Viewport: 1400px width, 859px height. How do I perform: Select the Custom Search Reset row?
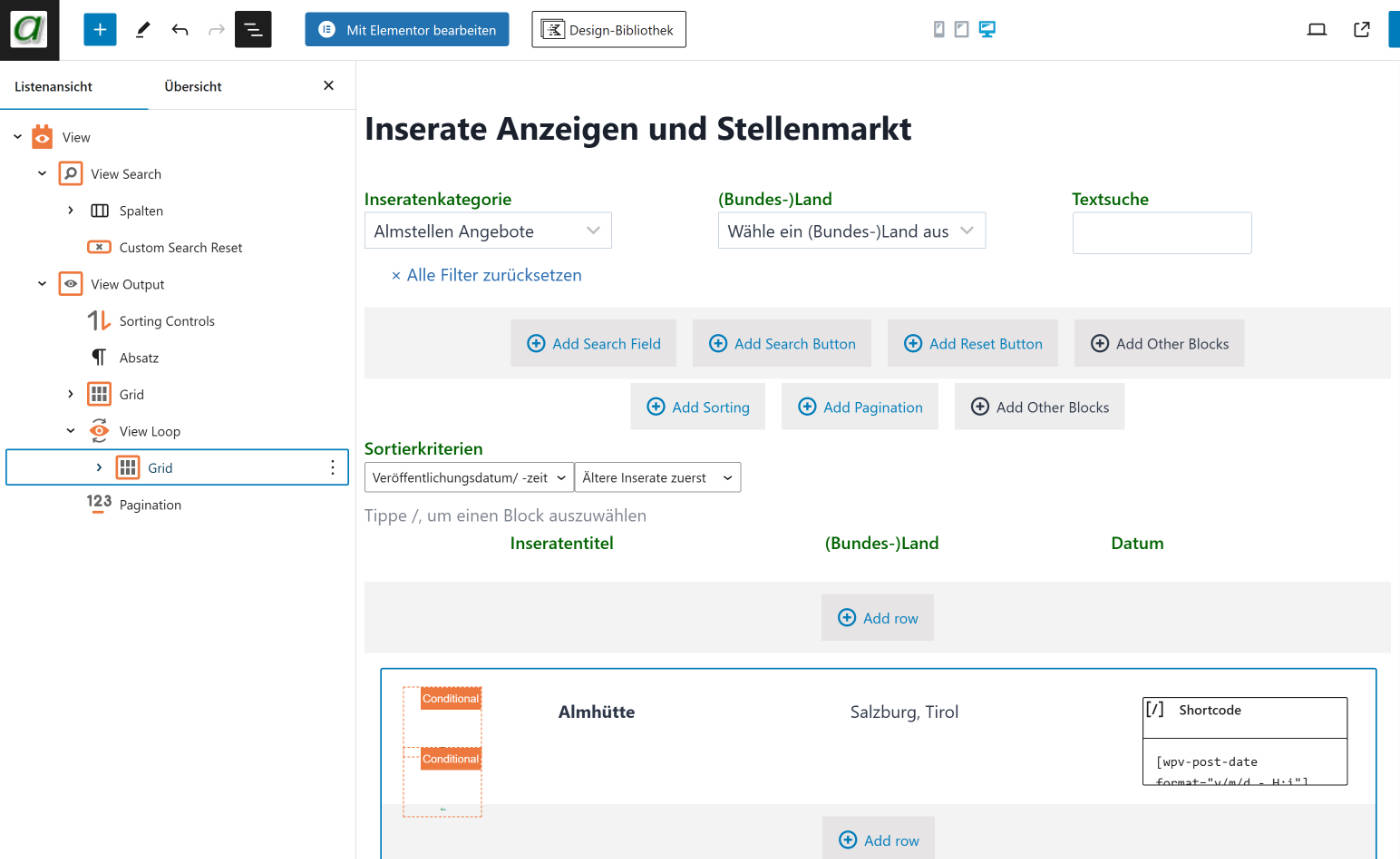point(177,247)
